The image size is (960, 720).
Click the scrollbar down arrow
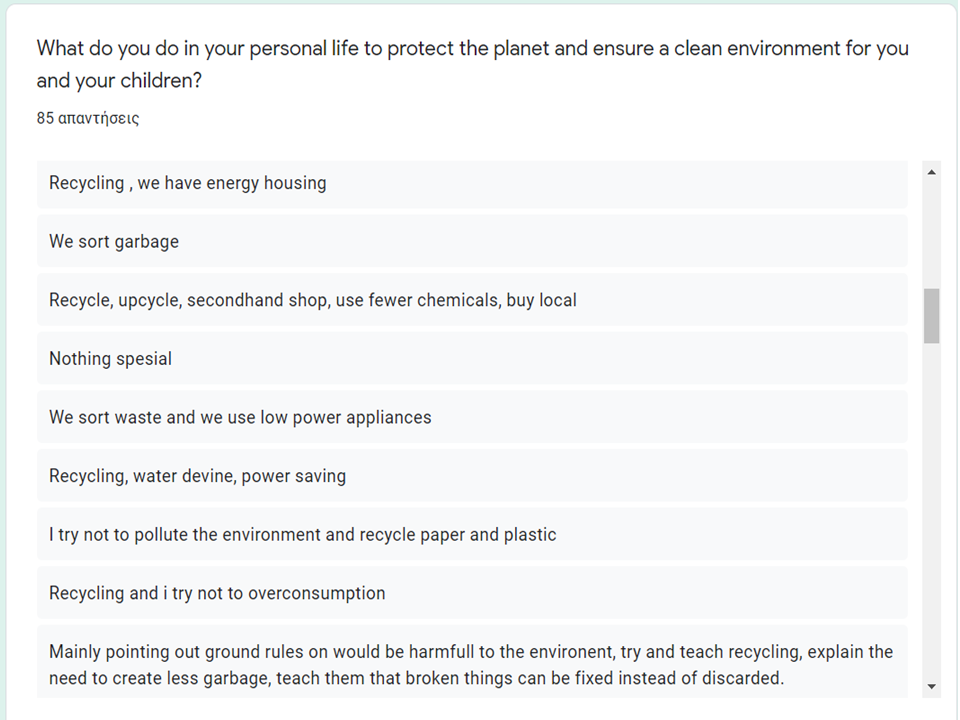(931, 686)
